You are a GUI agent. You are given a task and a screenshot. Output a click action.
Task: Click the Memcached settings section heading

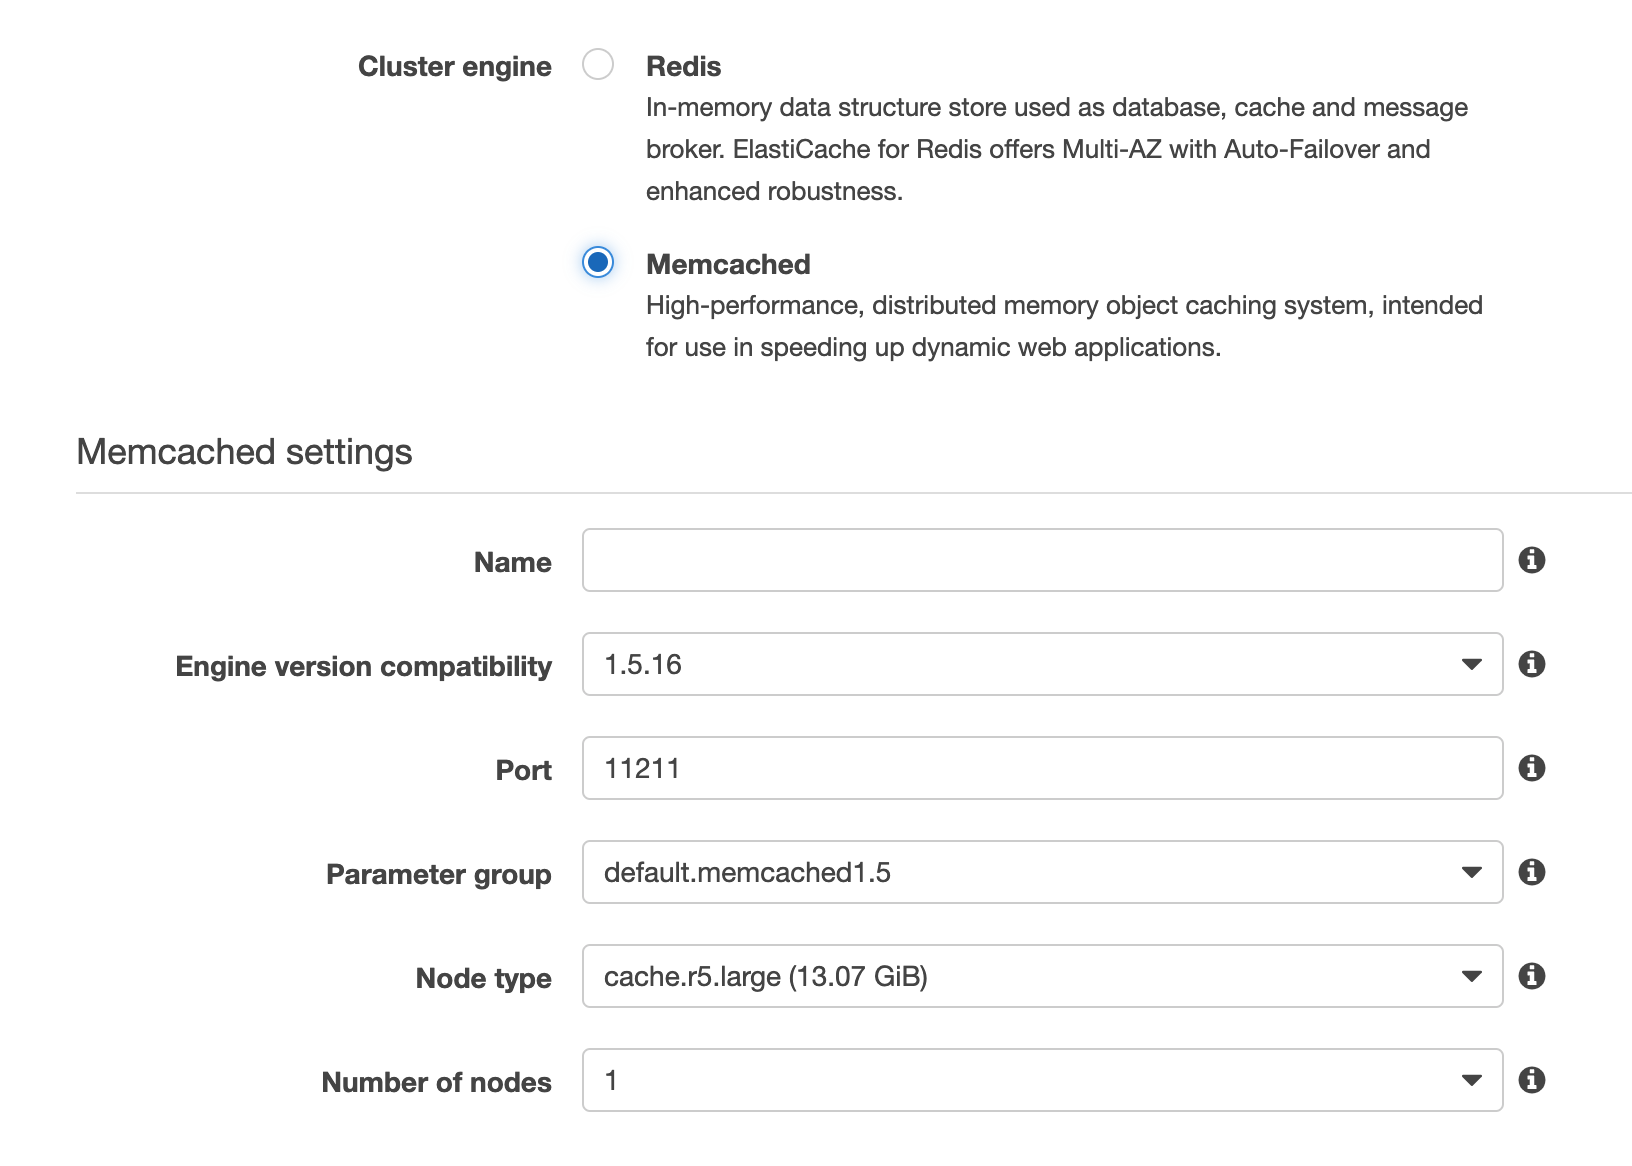click(x=244, y=452)
